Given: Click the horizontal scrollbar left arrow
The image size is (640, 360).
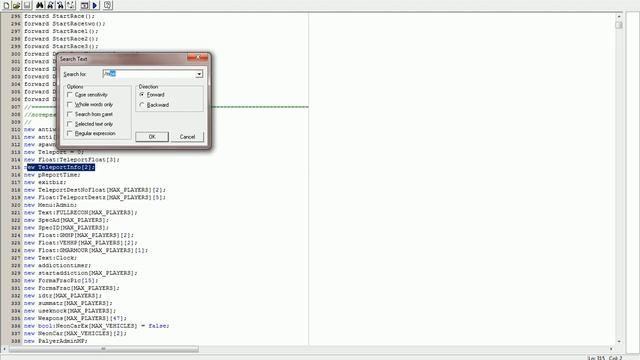Looking at the screenshot, I should [x=4, y=349].
